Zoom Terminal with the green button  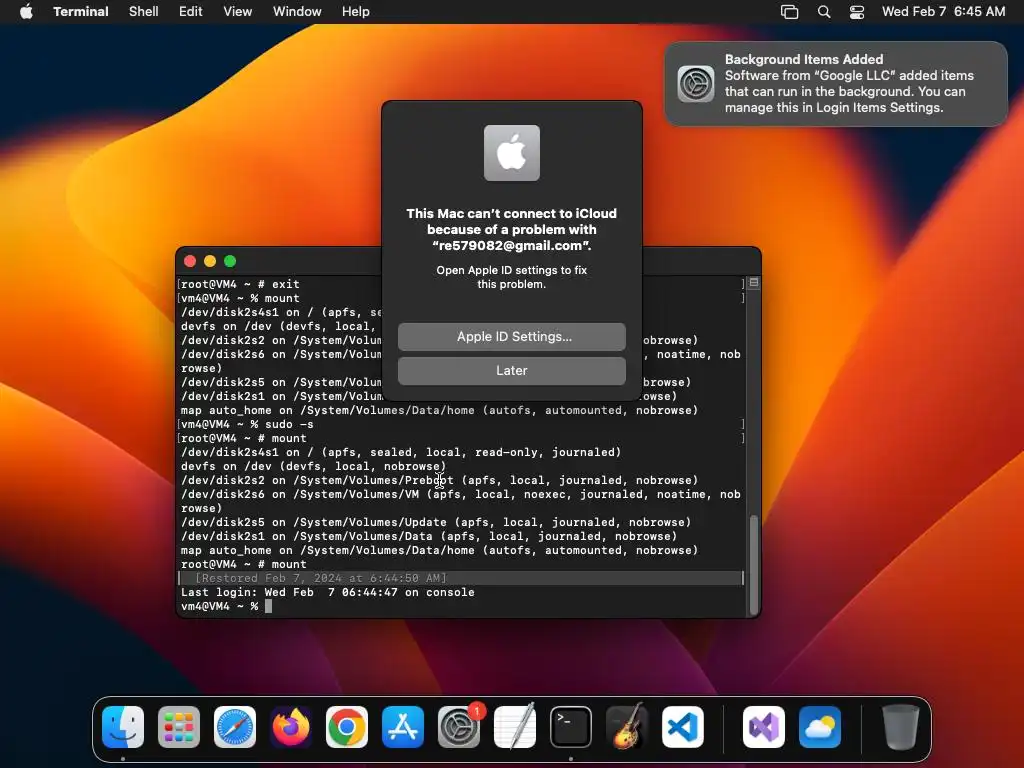[x=230, y=261]
